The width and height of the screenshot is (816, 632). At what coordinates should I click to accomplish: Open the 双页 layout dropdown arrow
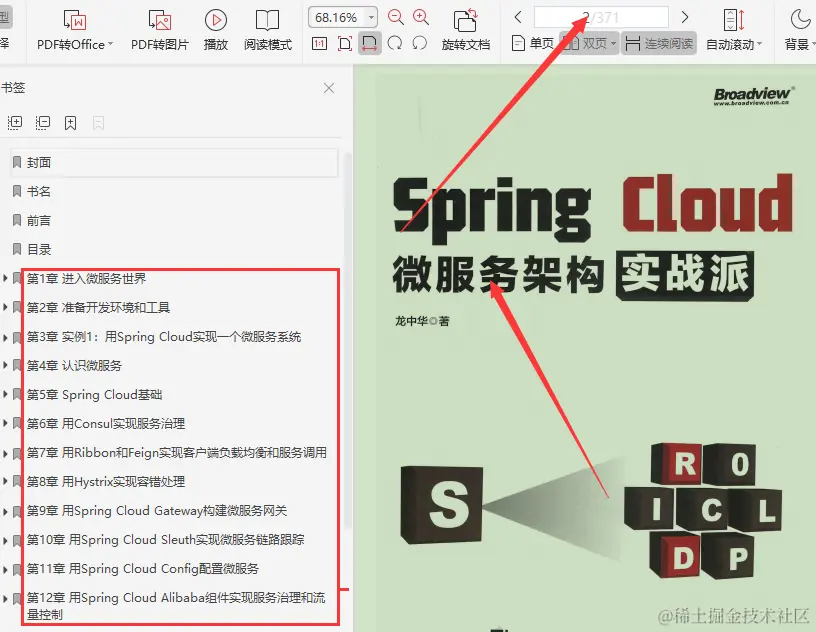coord(613,44)
